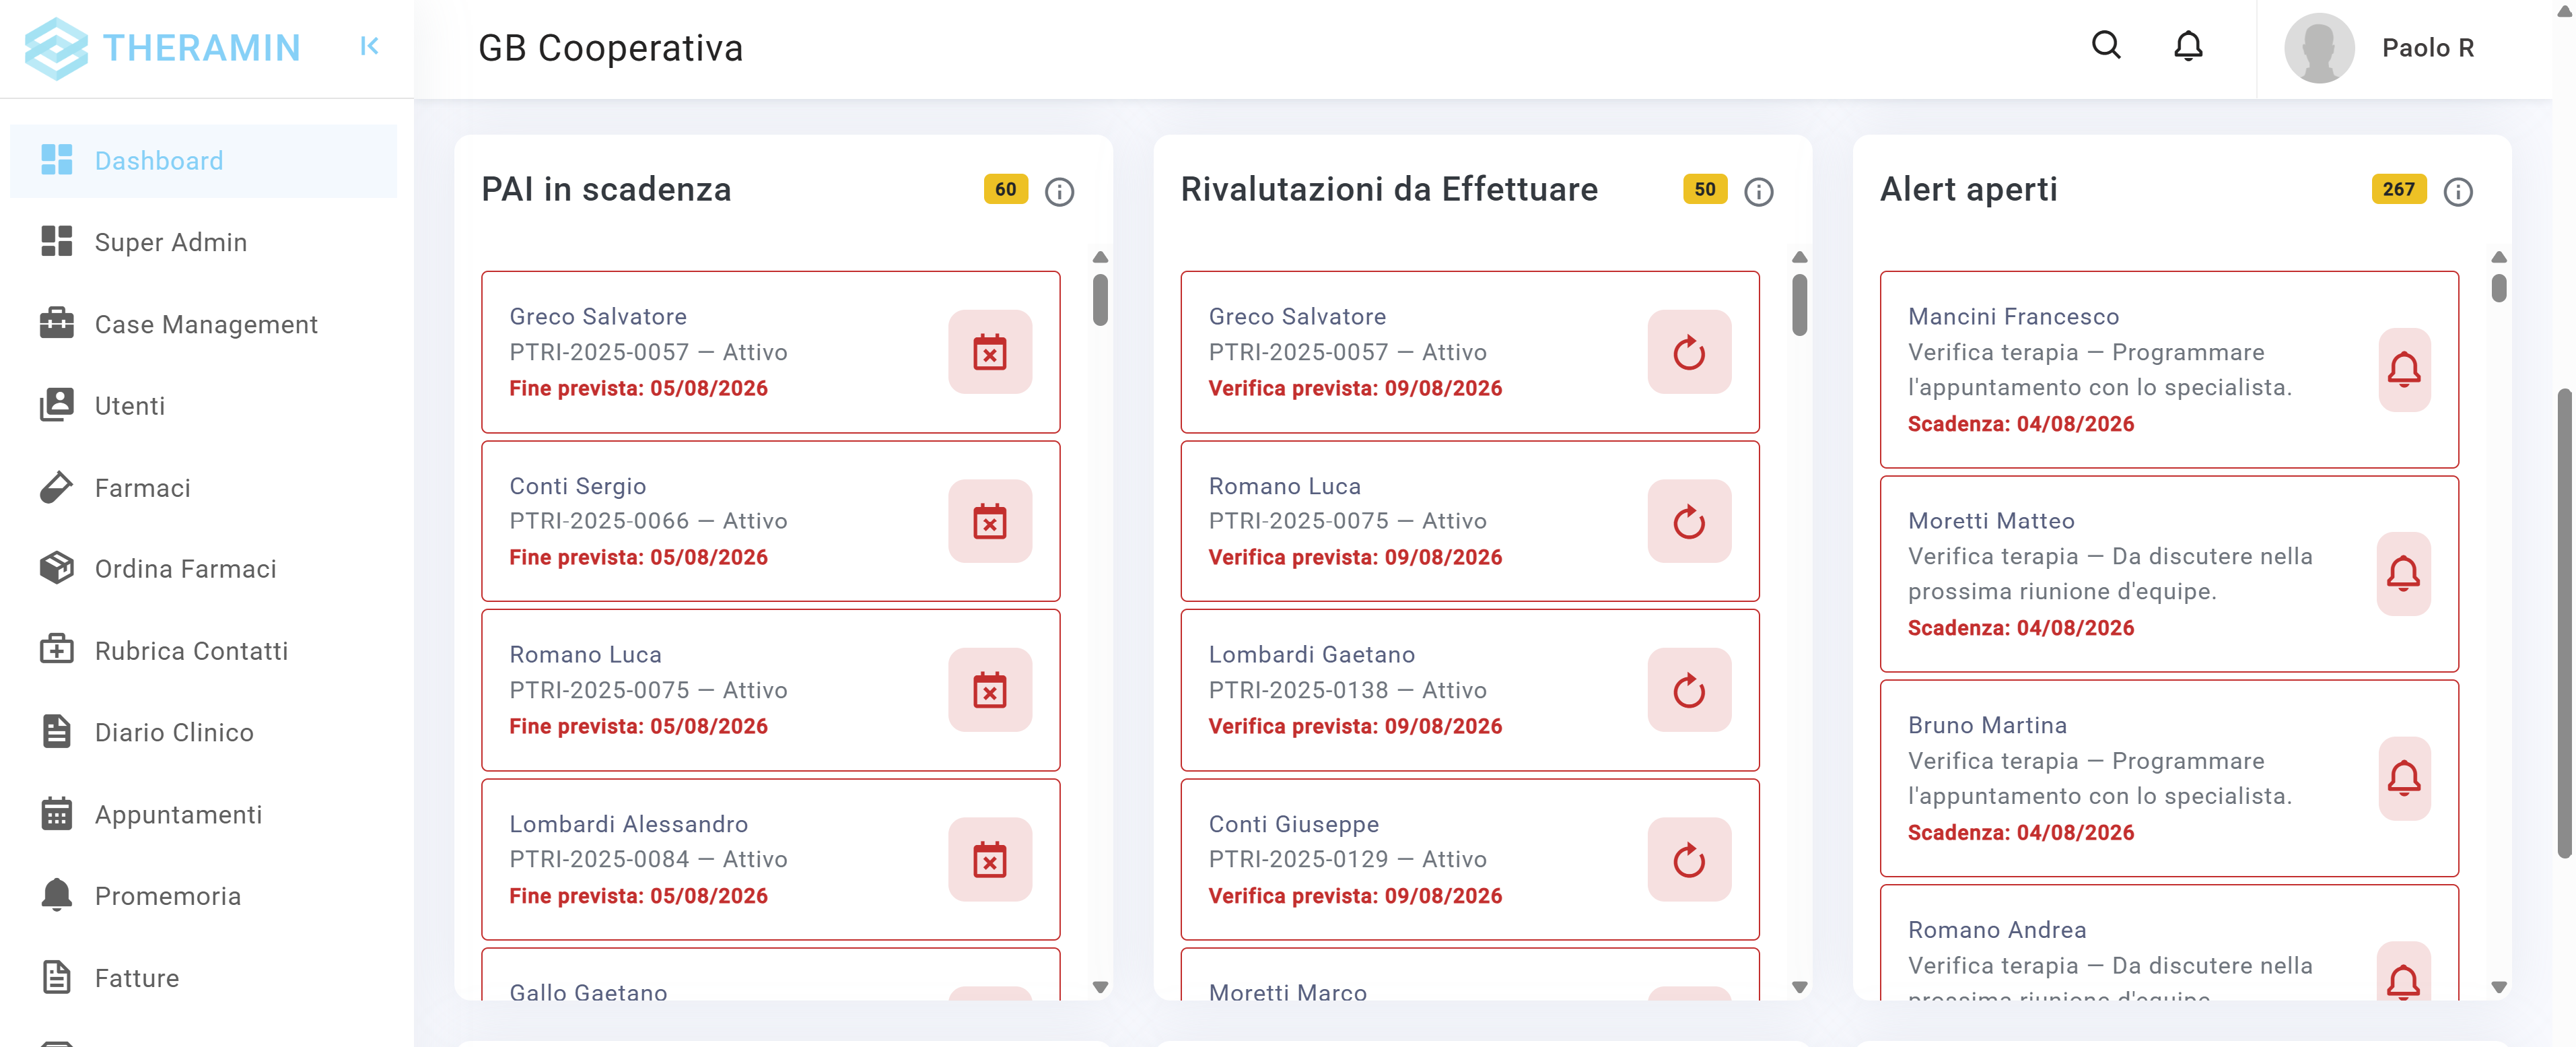
Task: Click the Fatture invoice icon
Action: tap(57, 977)
